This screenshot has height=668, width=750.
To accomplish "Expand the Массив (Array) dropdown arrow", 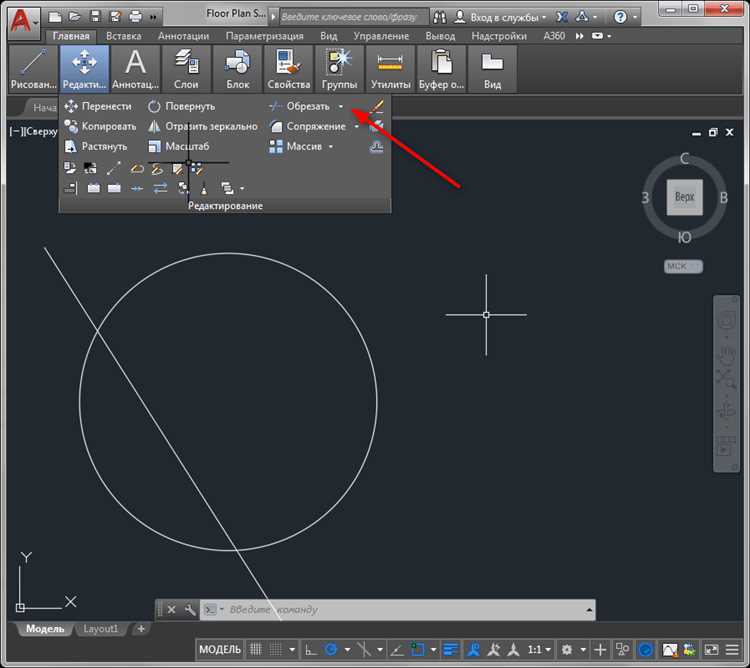I will [x=331, y=147].
